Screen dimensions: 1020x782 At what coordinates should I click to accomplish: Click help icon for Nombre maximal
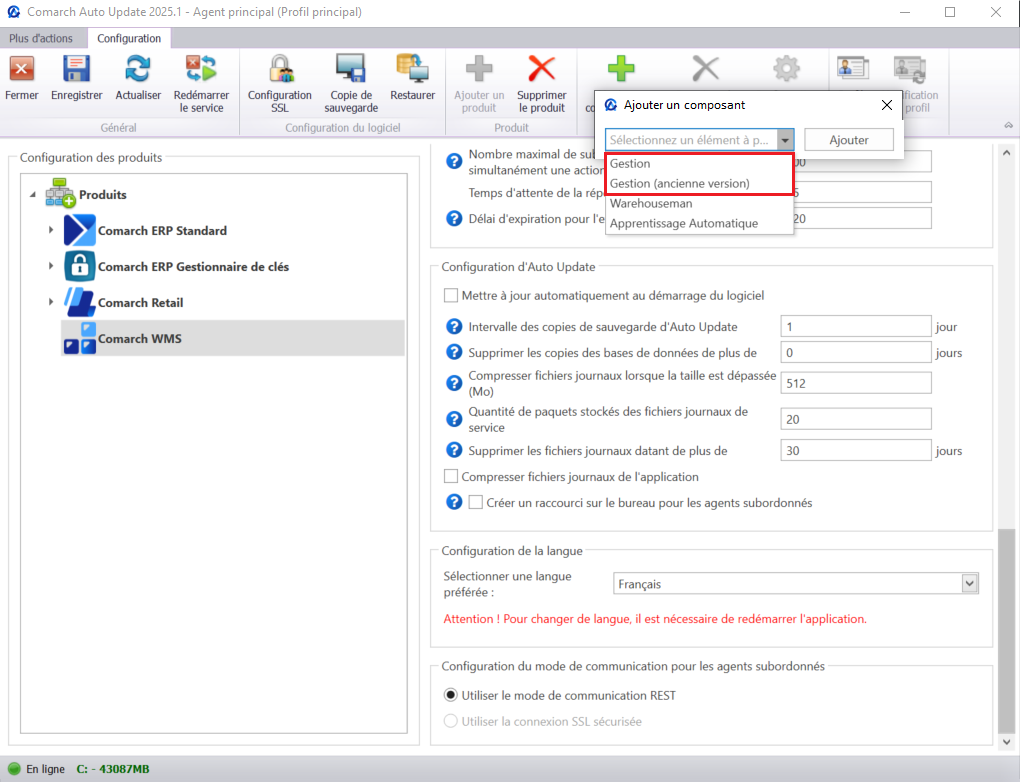[453, 161]
